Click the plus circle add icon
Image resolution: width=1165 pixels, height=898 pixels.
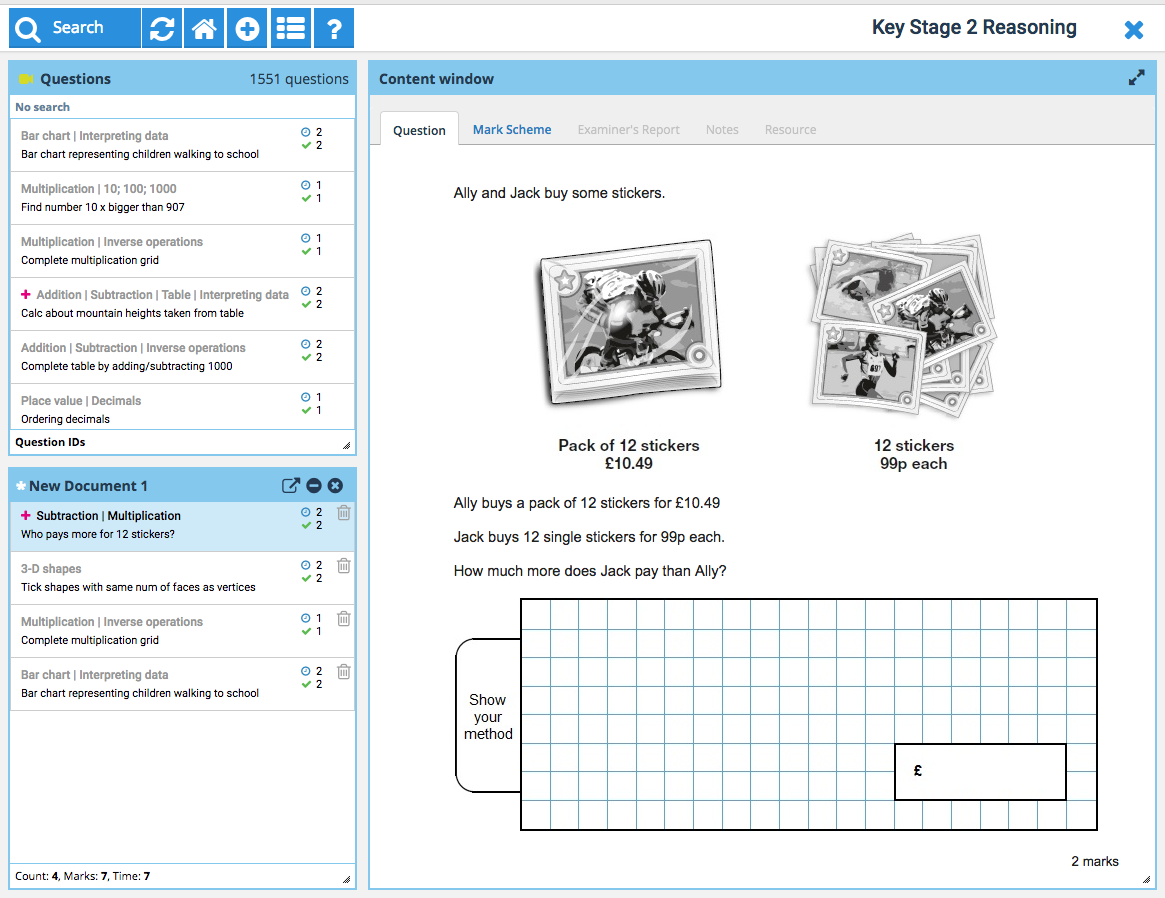(247, 29)
